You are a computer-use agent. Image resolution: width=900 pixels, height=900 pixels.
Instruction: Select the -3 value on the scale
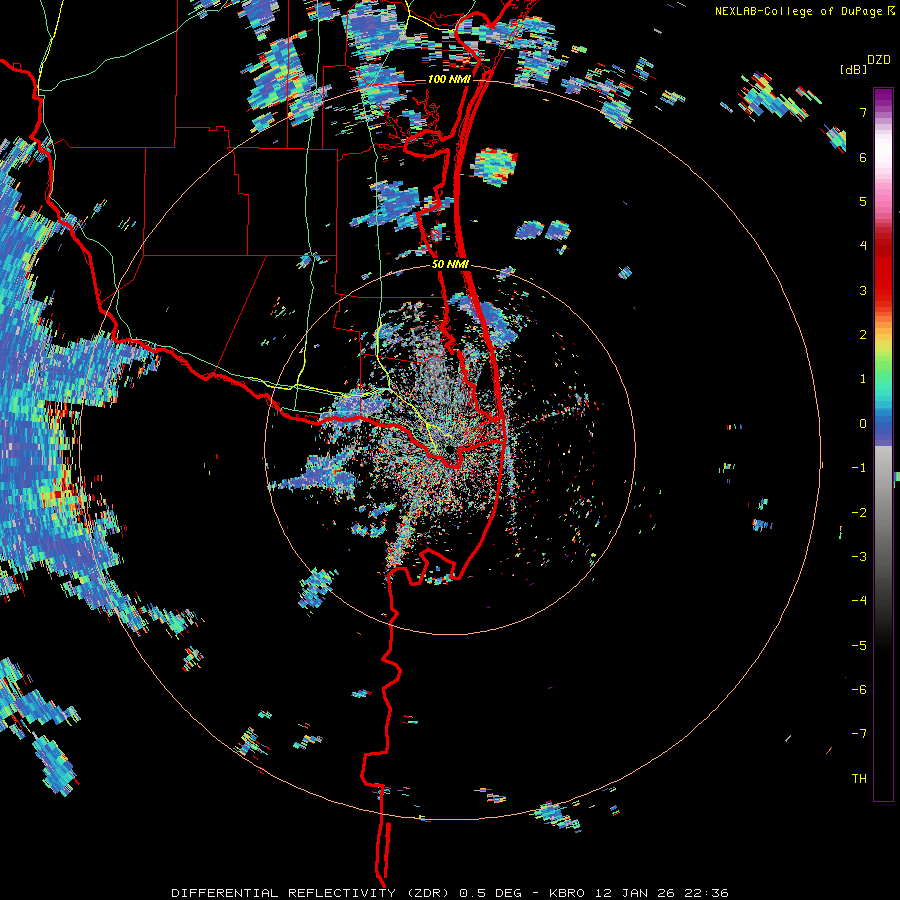pos(859,557)
